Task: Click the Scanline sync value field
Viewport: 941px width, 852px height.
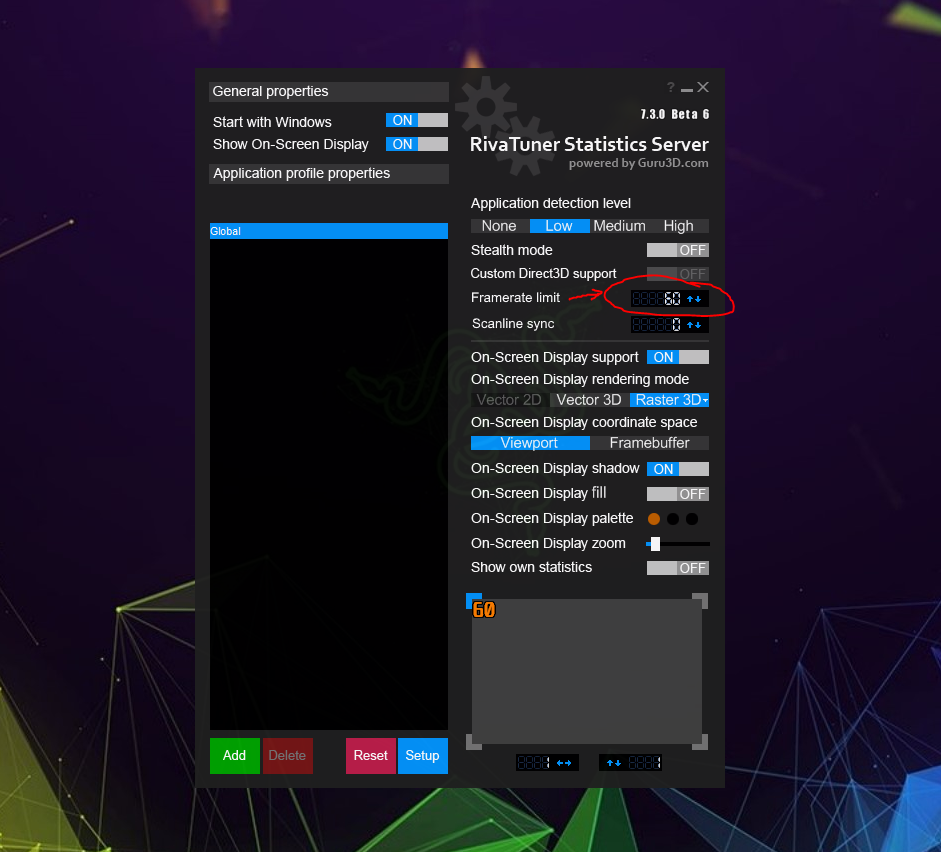Action: coord(657,325)
